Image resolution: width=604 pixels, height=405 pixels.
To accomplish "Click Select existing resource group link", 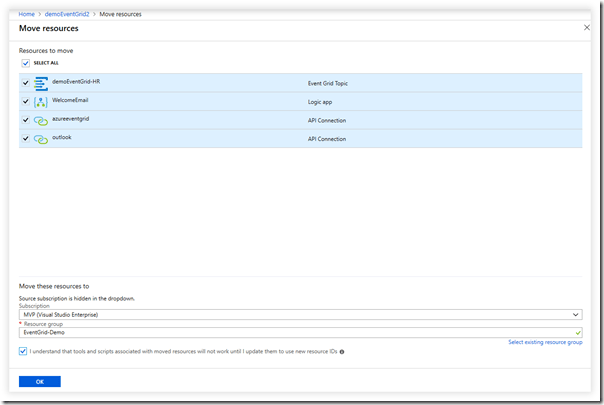I will coord(545,342).
